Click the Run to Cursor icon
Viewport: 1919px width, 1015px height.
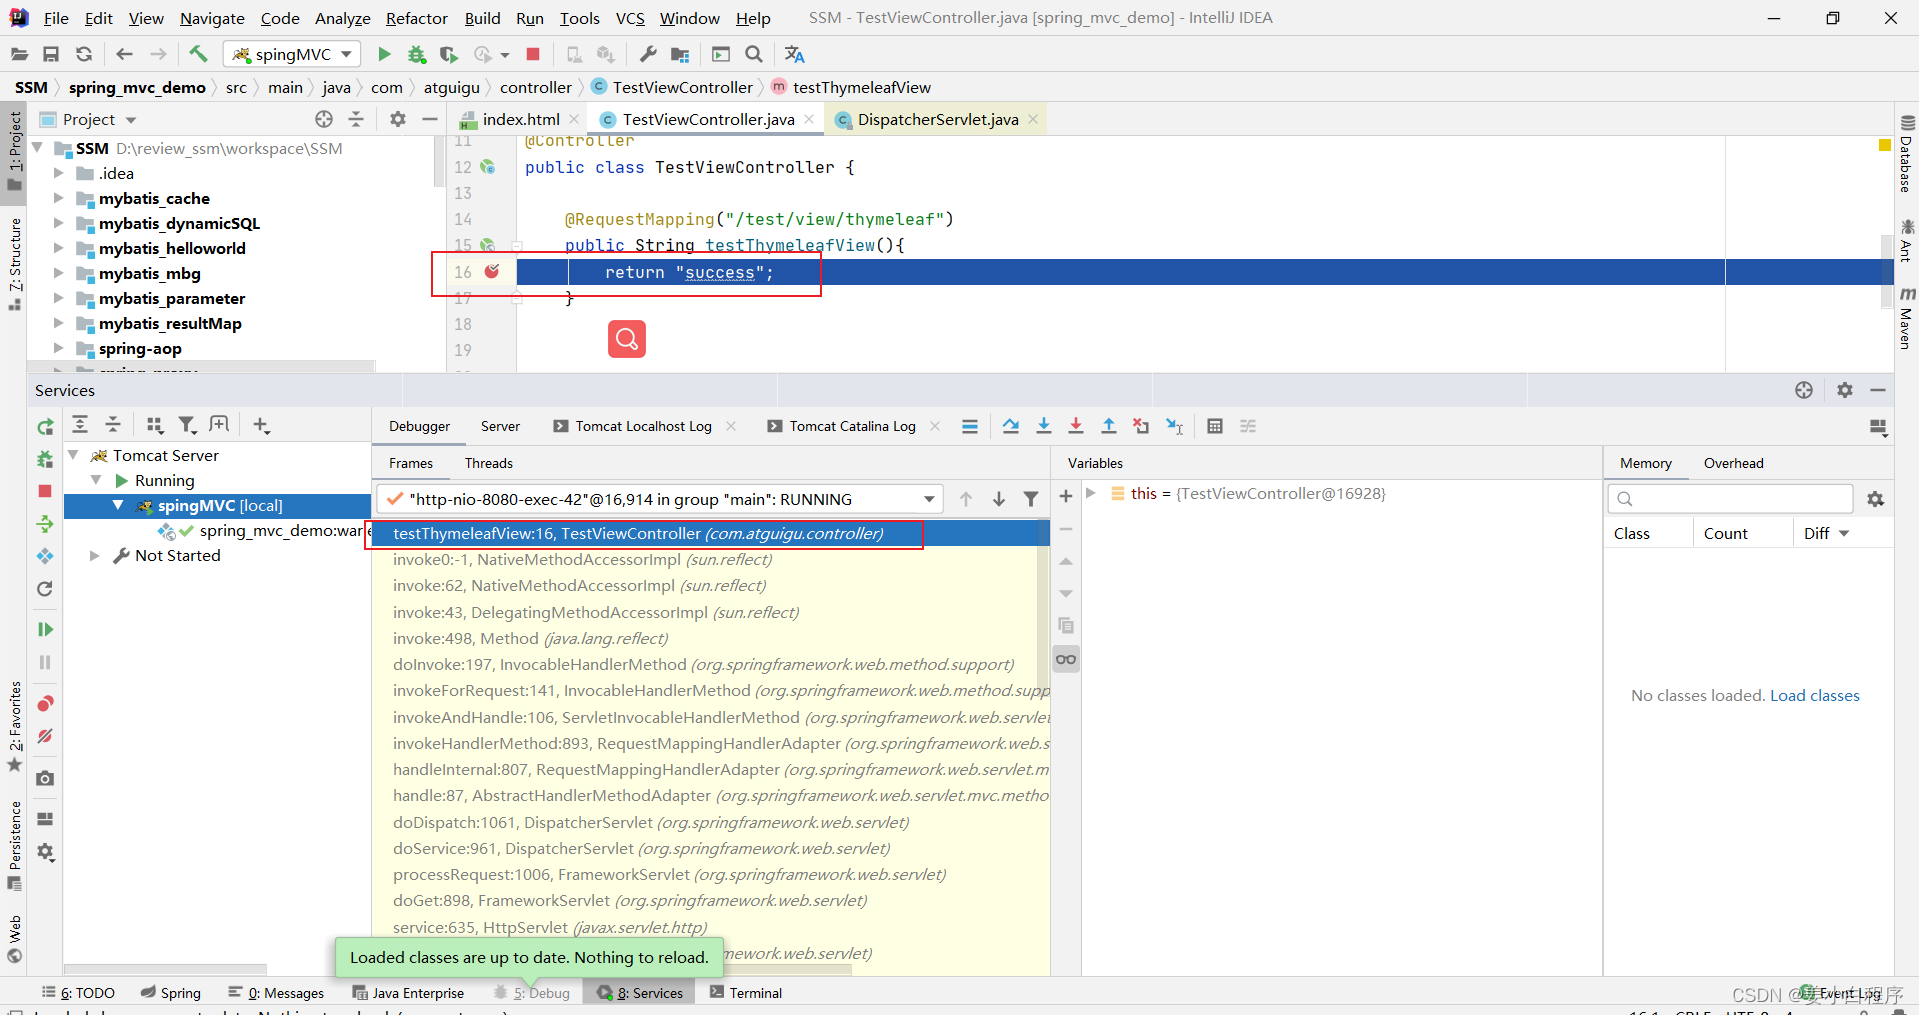click(1175, 426)
